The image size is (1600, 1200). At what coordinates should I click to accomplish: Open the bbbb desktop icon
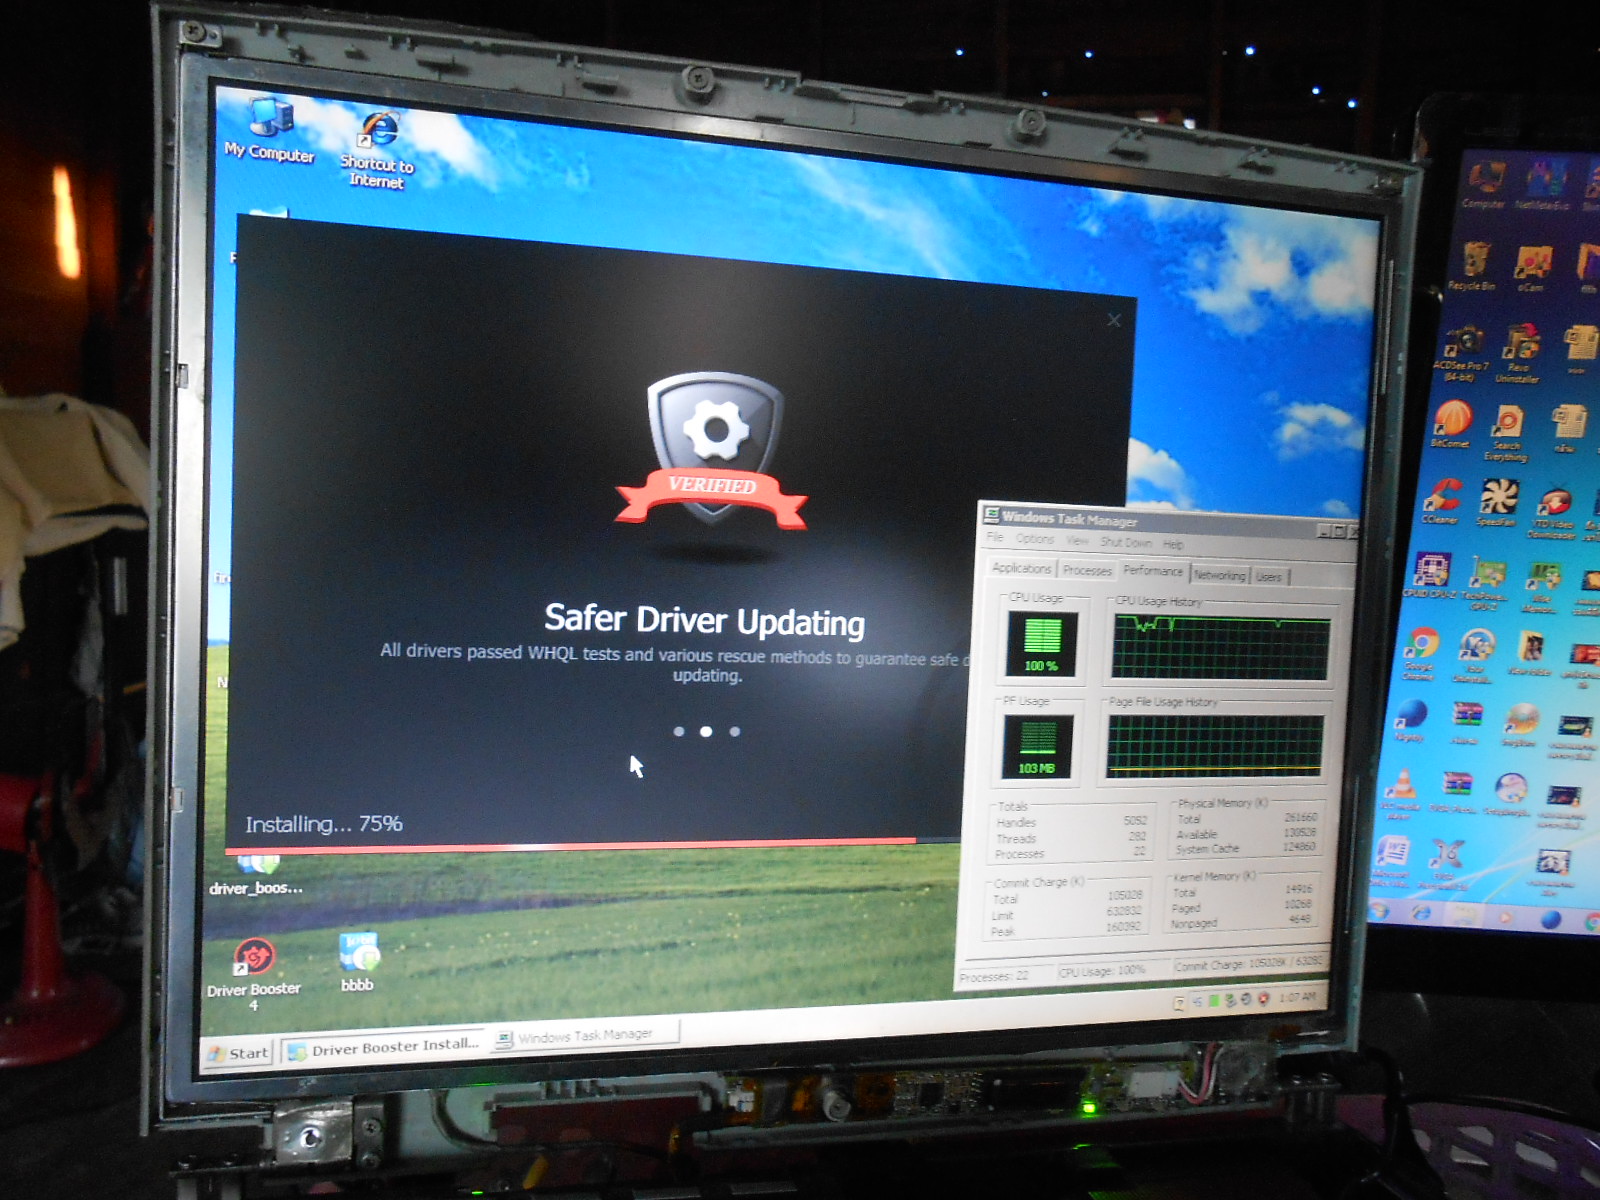(358, 962)
